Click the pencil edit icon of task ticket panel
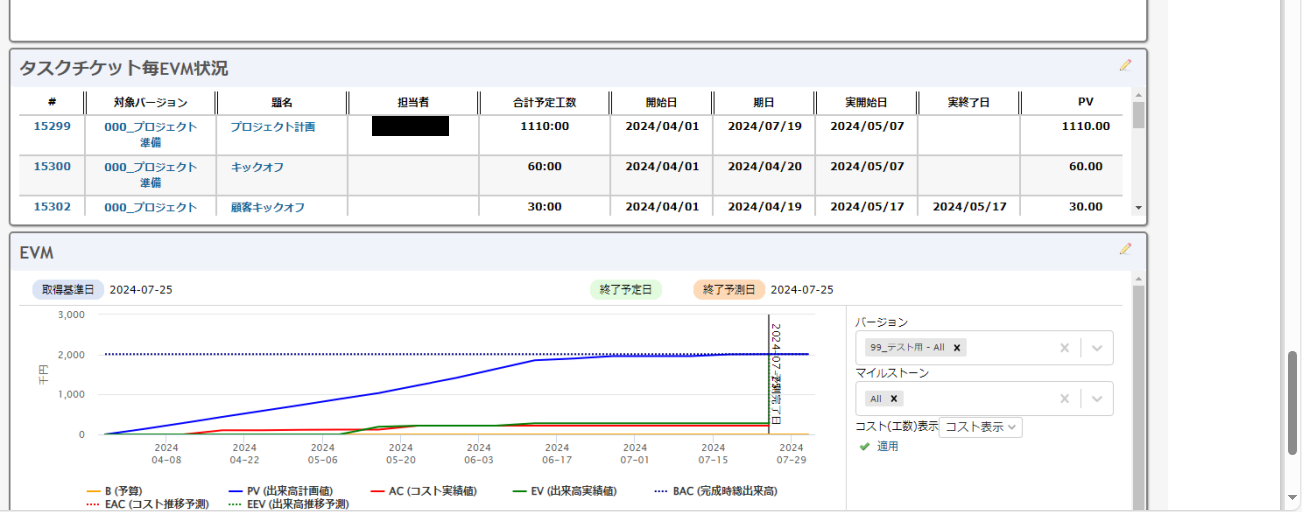The height and width of the screenshot is (512, 1302). 1125,65
